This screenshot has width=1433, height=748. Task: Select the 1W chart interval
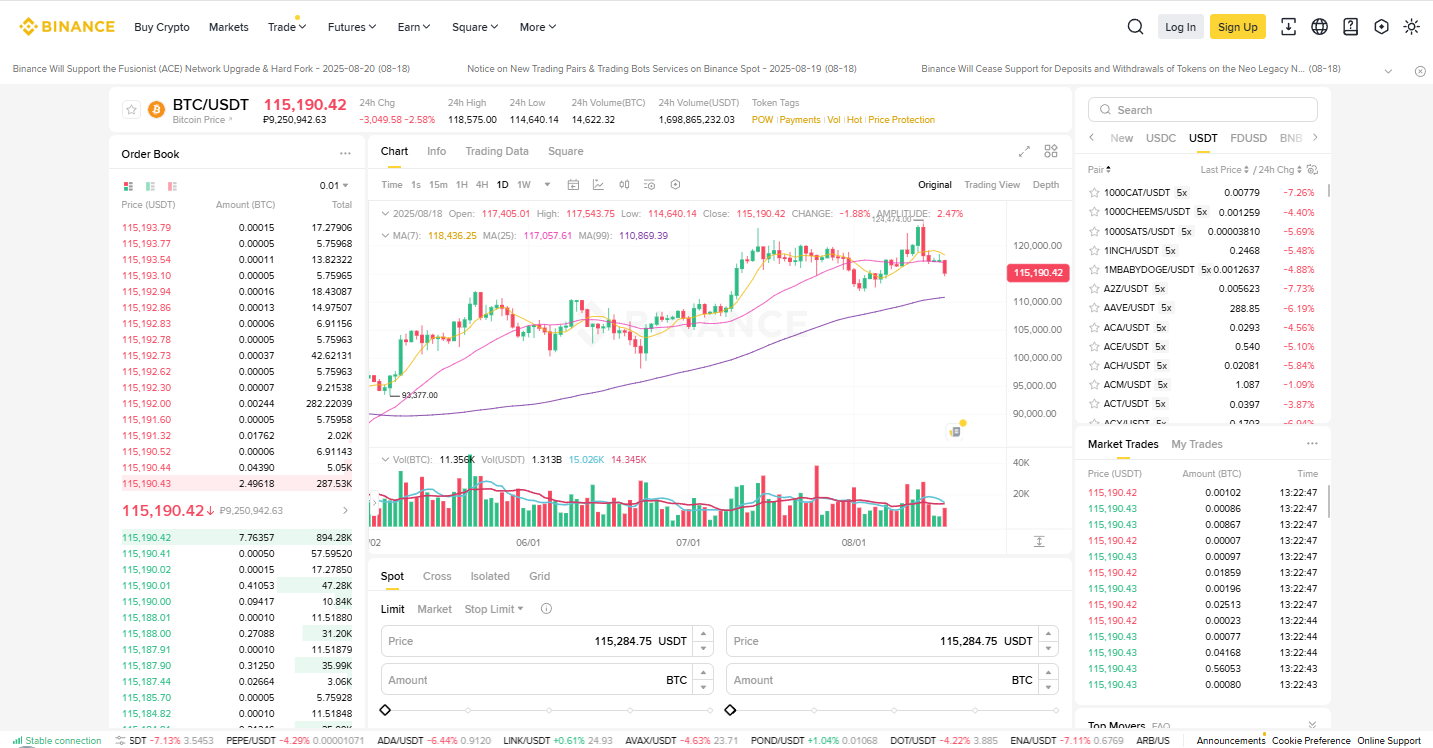click(x=524, y=185)
